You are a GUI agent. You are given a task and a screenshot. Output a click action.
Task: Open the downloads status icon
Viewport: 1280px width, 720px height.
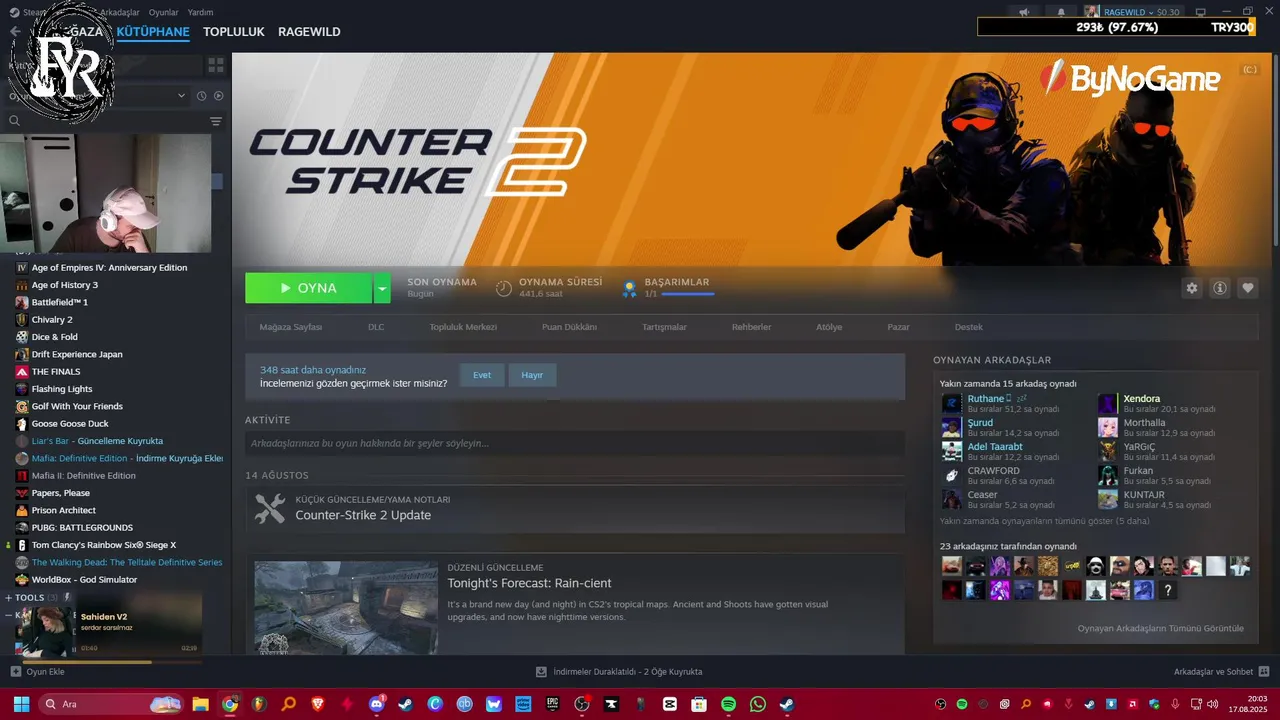tap(541, 672)
